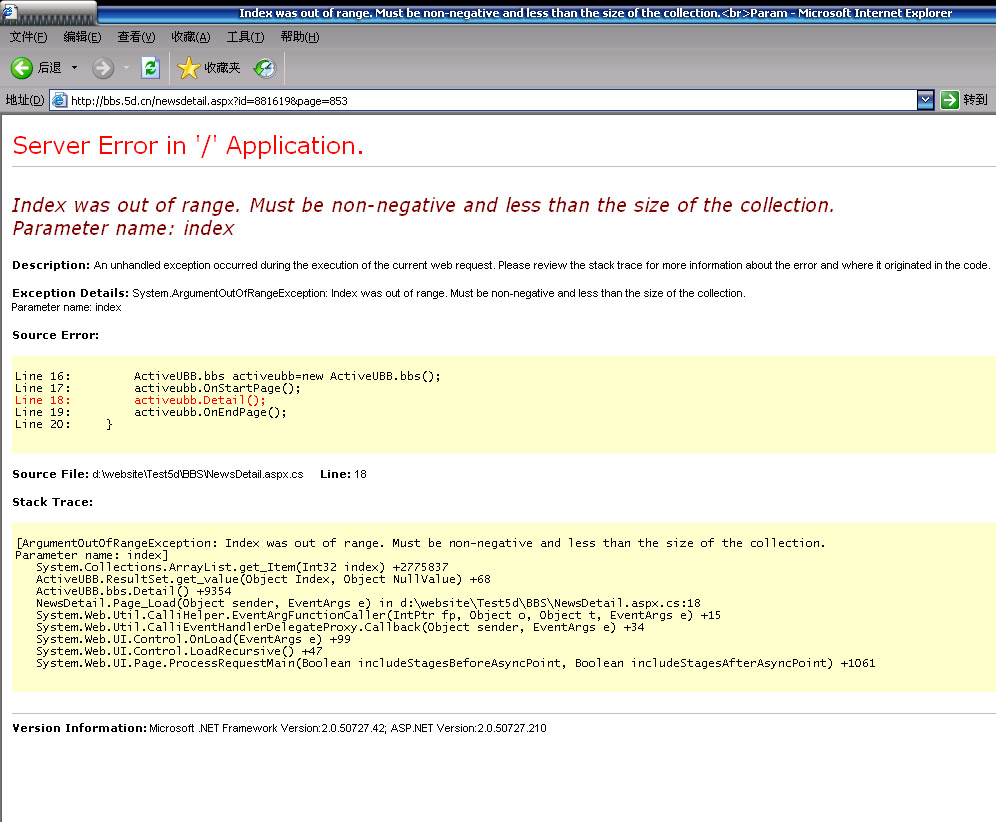Click the 'ActiveUBB.bbs.Detail() +9354' stack line
This screenshot has width=996, height=822.
click(x=133, y=591)
